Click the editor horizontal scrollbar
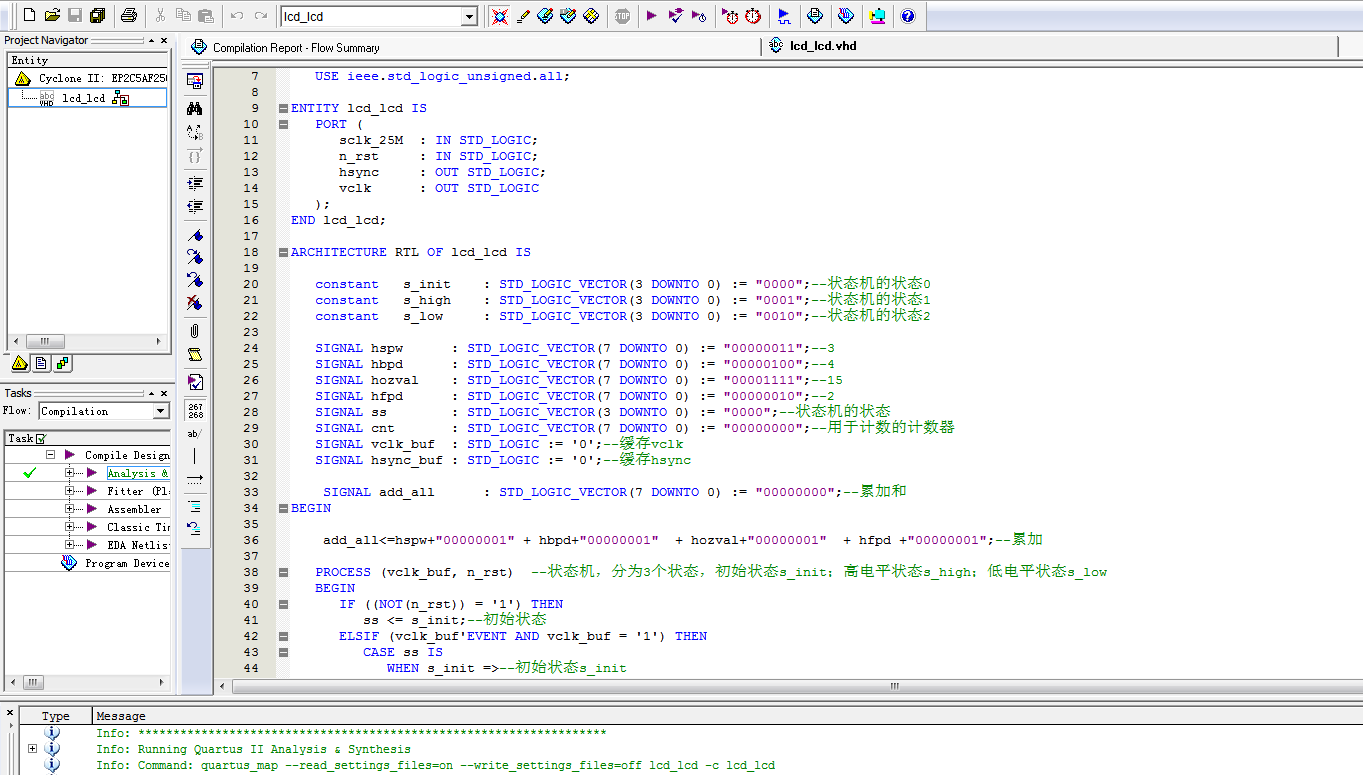1363x775 pixels. click(894, 686)
